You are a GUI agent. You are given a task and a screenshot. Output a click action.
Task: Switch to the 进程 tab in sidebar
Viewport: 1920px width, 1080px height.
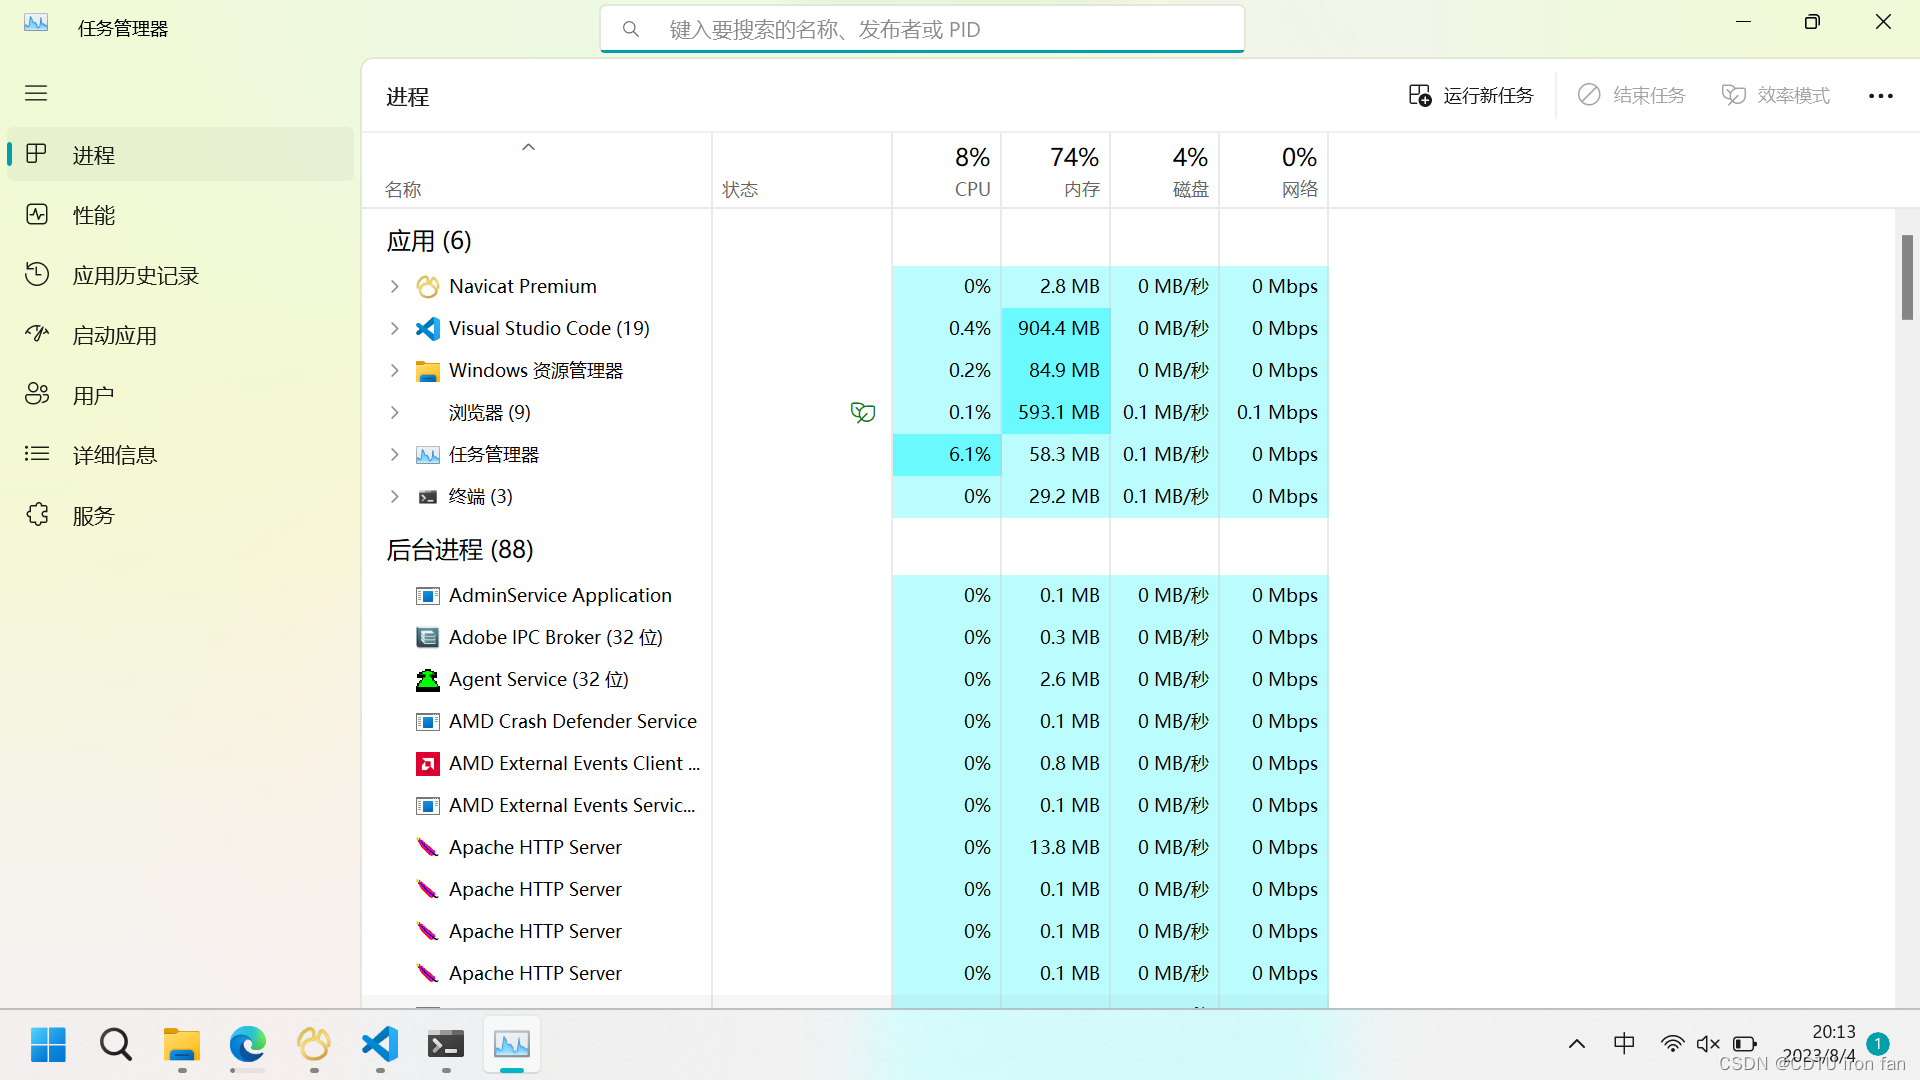click(181, 155)
